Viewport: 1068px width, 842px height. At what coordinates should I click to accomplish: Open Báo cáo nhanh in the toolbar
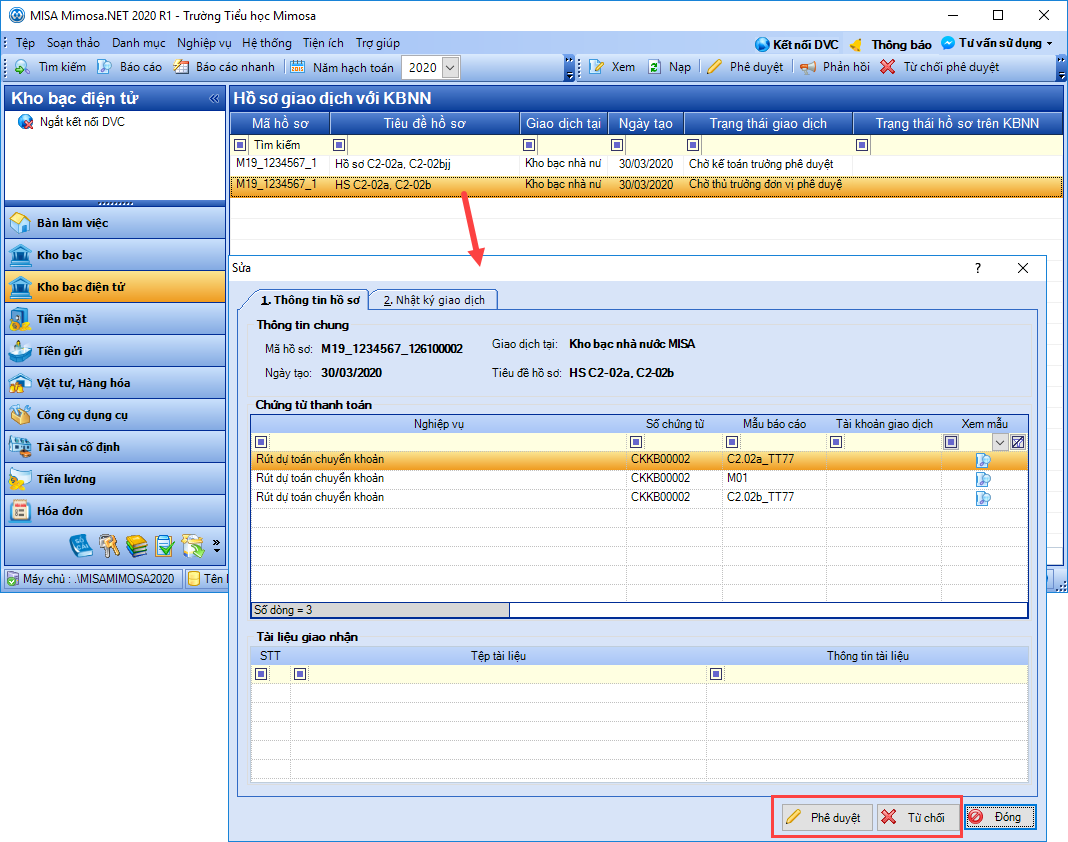click(x=224, y=67)
